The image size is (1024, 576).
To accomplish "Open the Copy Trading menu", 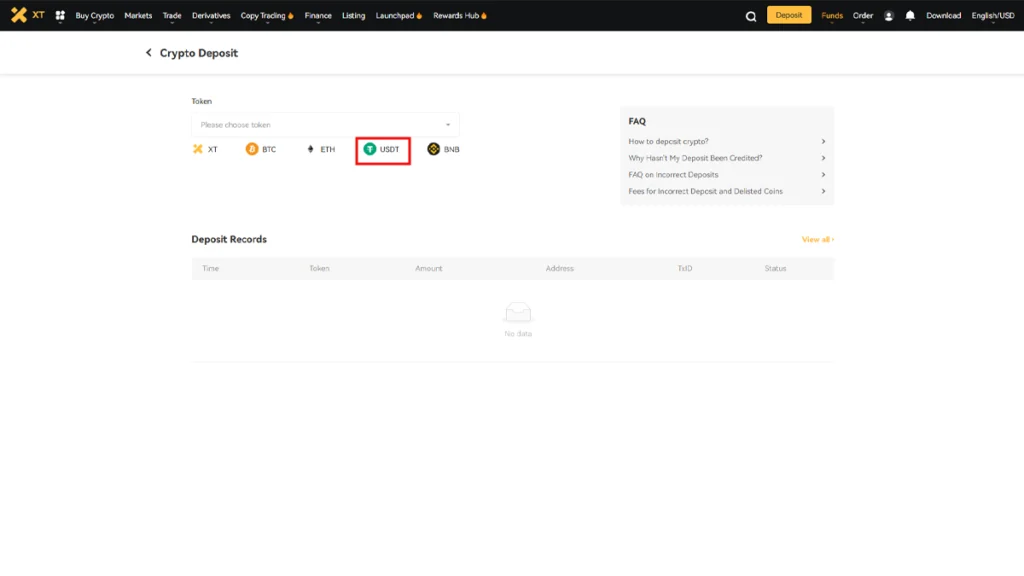I will pos(266,16).
